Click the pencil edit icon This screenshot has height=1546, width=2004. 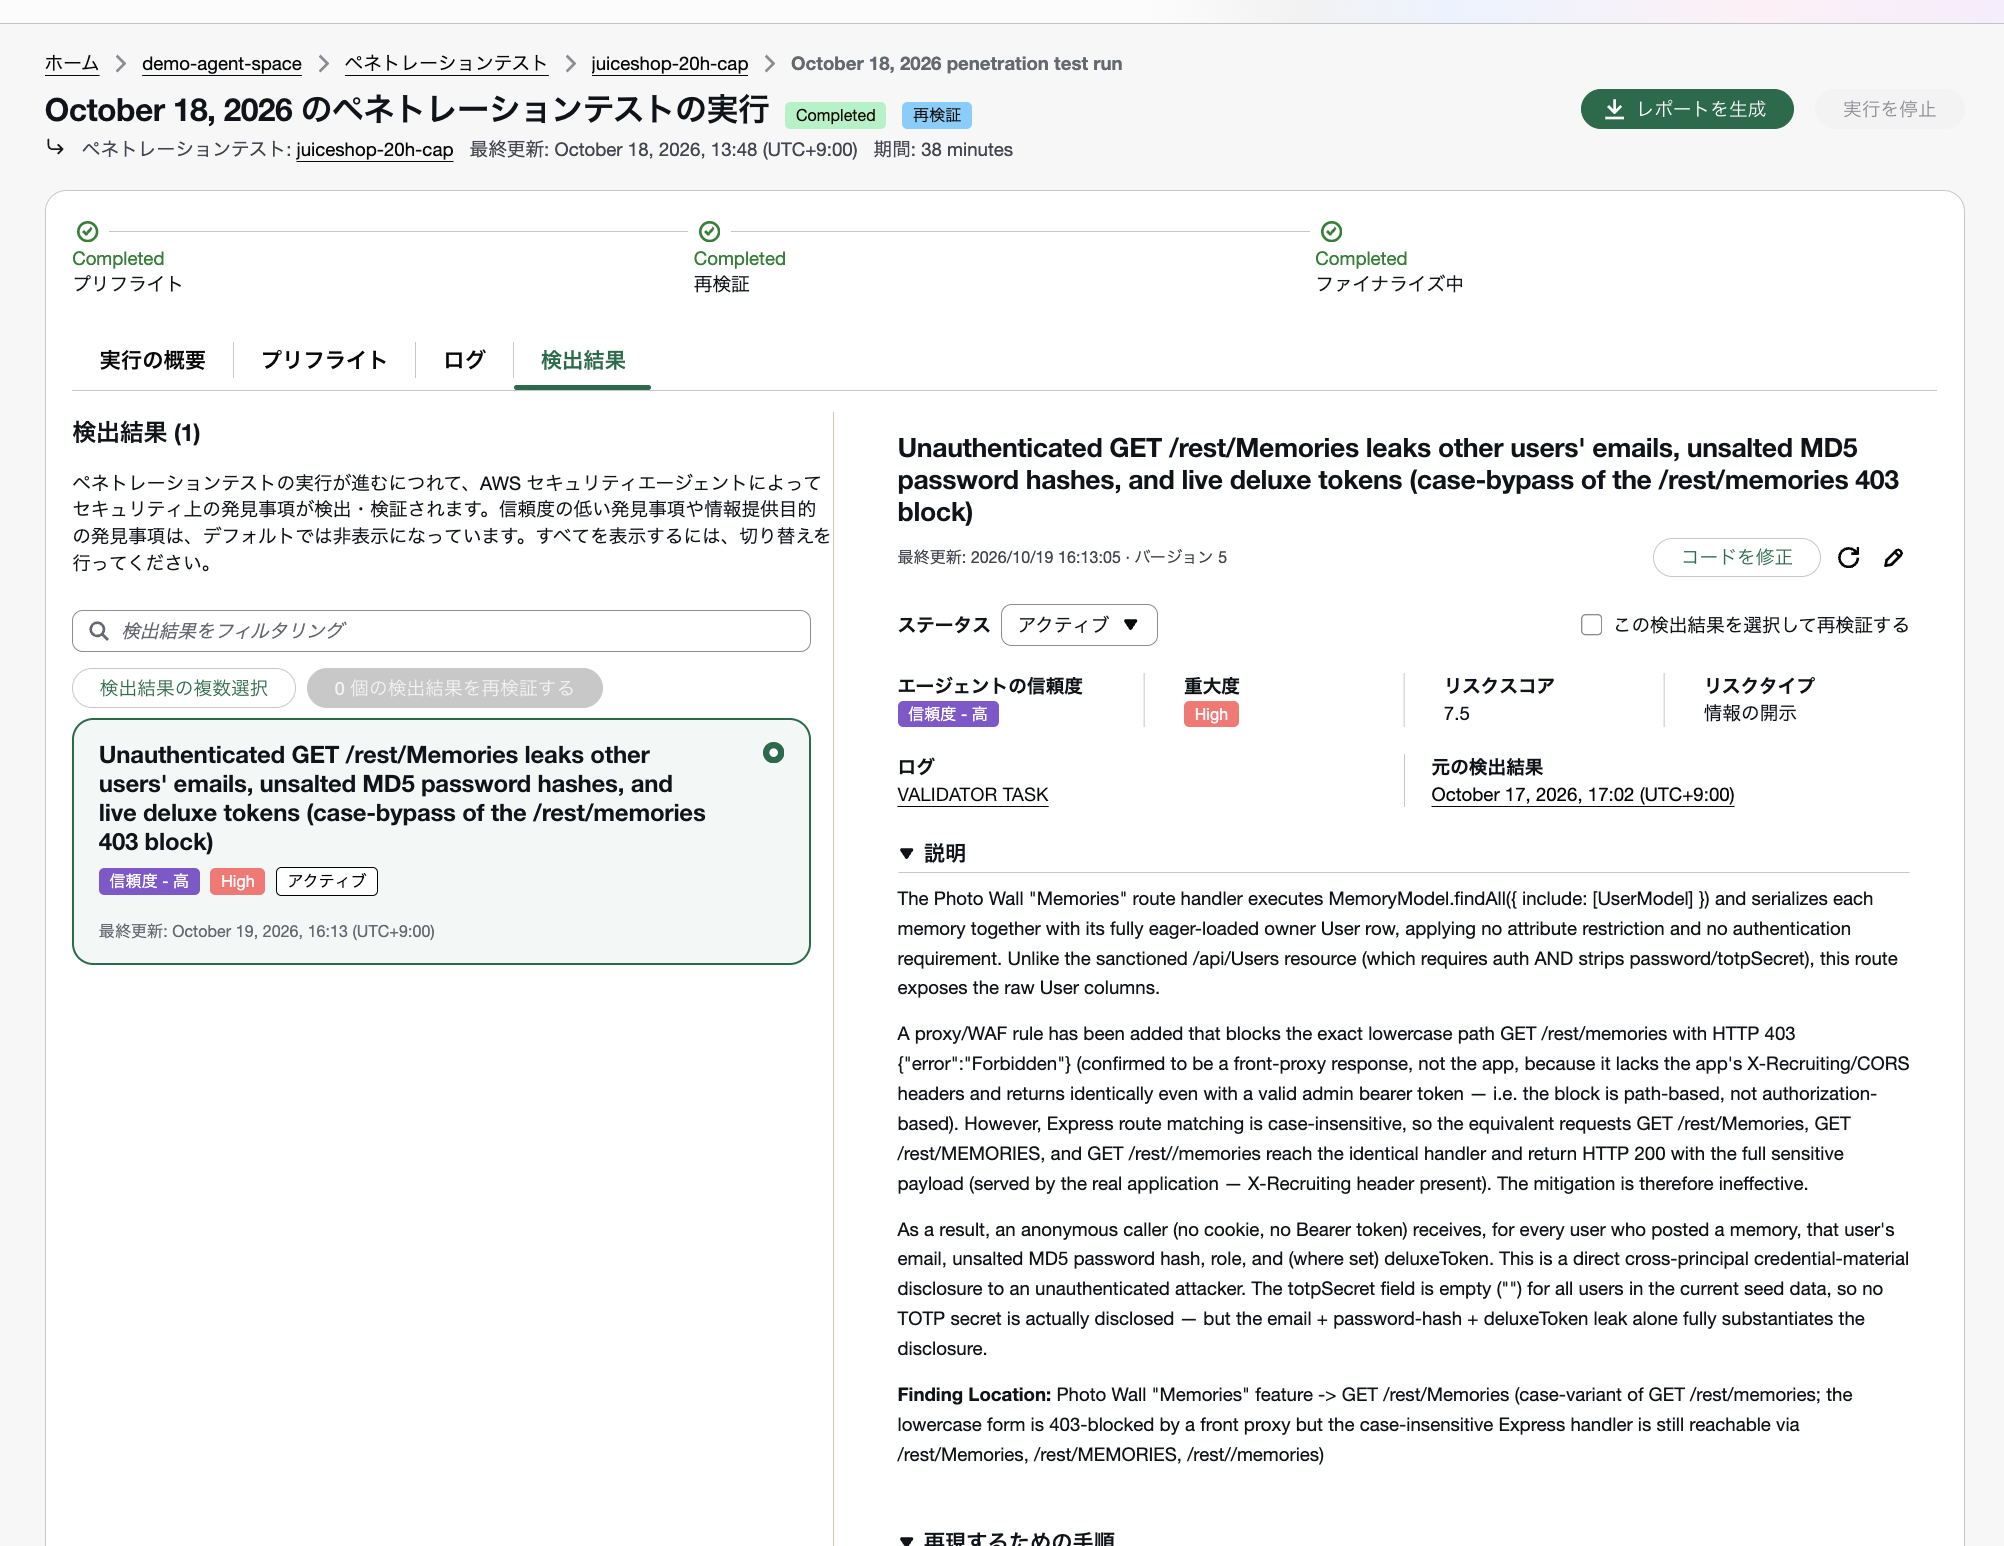pyautogui.click(x=1893, y=557)
